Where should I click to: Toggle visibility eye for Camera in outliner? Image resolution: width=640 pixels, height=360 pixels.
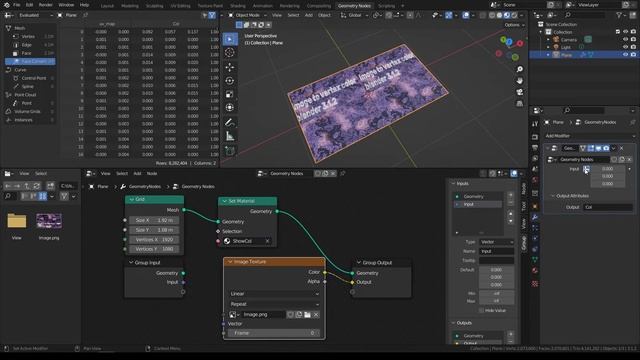(625, 40)
